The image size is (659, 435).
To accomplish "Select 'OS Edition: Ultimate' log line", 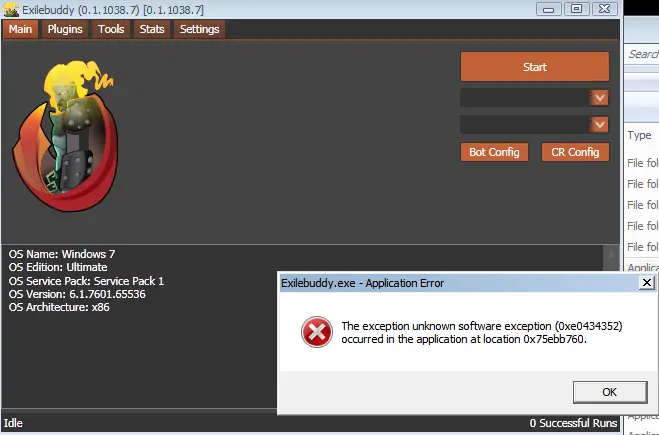I will click(58, 267).
